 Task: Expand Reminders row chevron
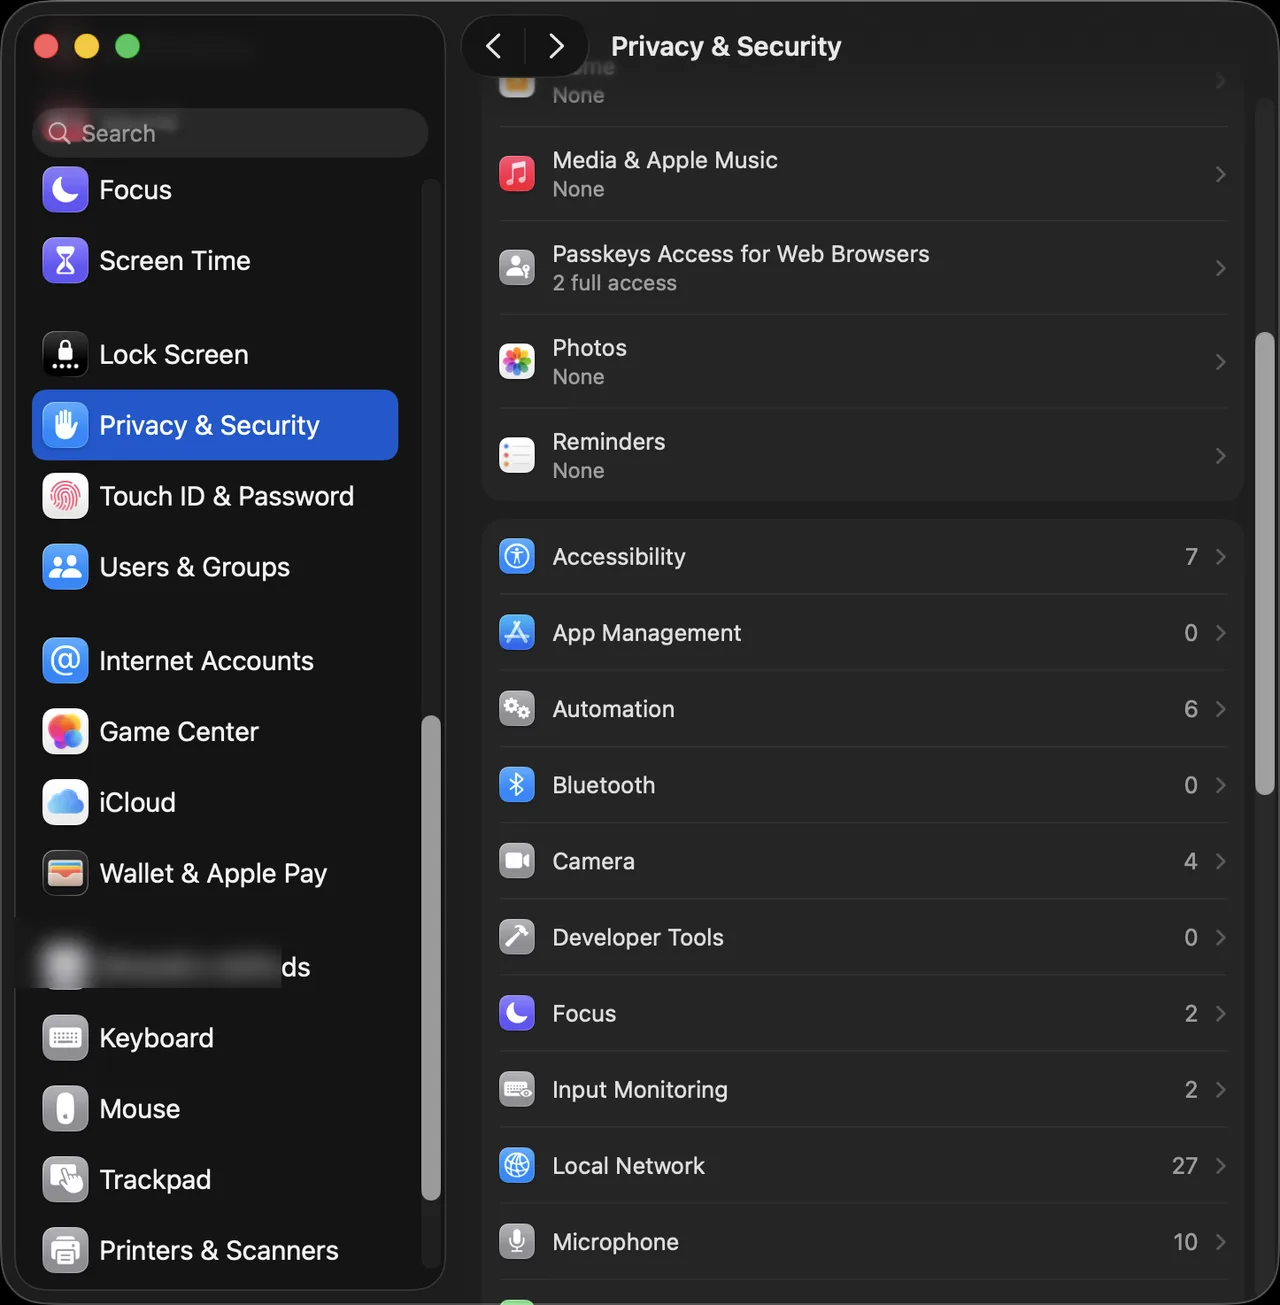coord(1220,456)
